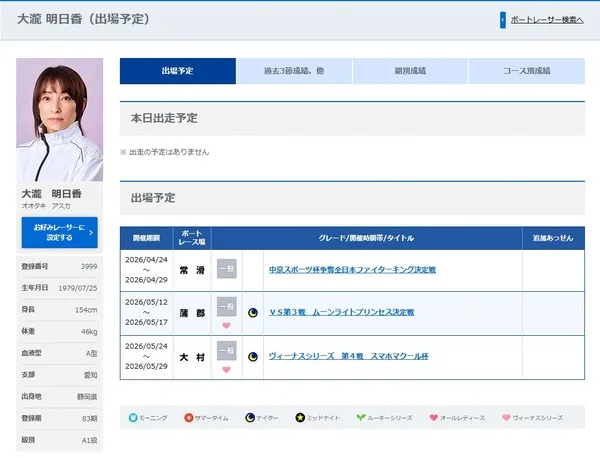The width and height of the screenshot is (600, 458).
Task: Click the 常滑 venue cell
Action: pyautogui.click(x=192, y=270)
